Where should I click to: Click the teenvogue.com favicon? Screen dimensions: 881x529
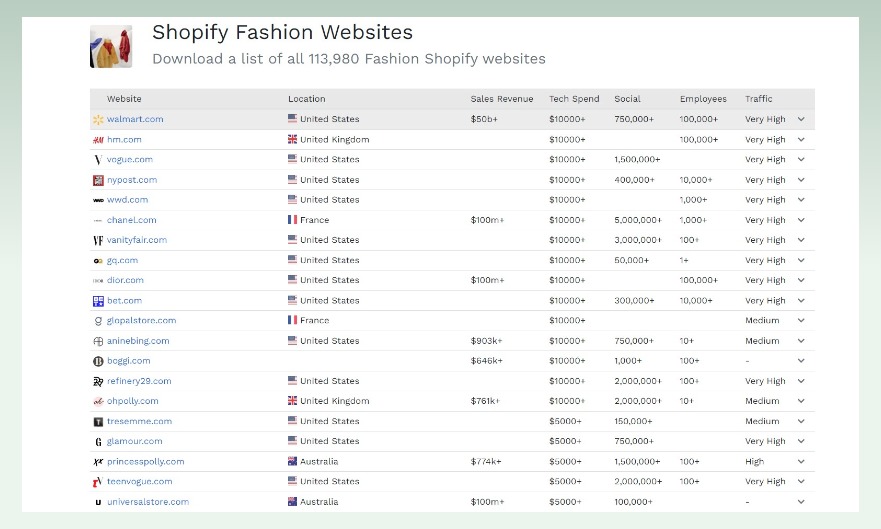pos(98,482)
